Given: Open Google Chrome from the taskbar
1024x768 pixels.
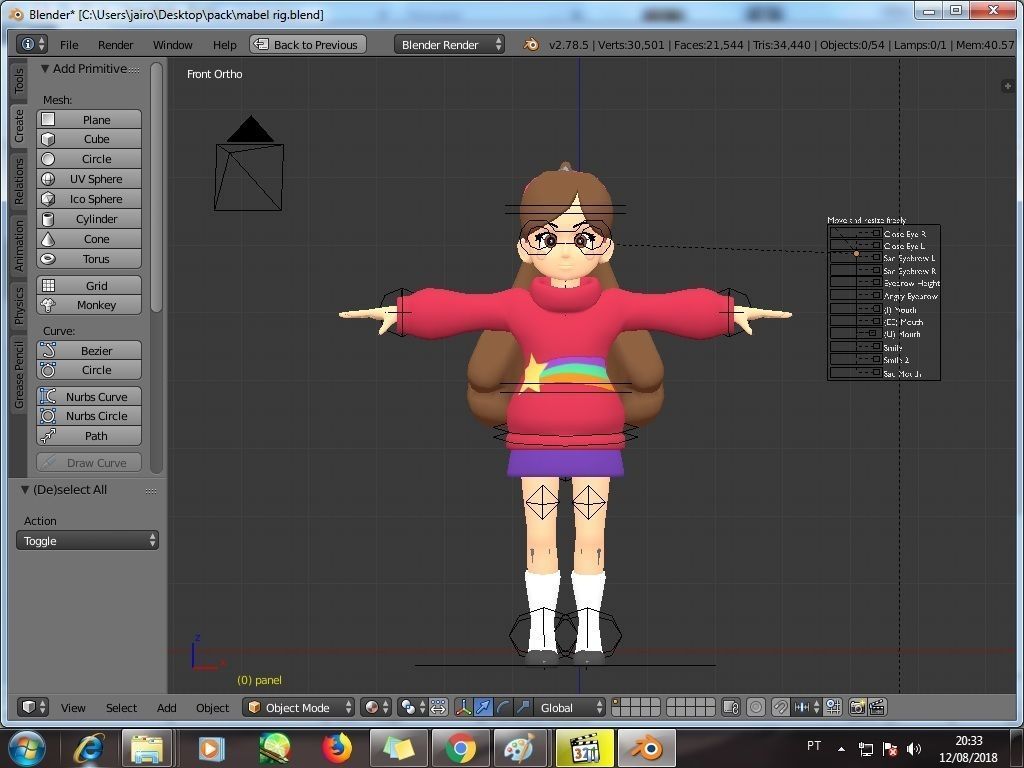Looking at the screenshot, I should (x=461, y=748).
